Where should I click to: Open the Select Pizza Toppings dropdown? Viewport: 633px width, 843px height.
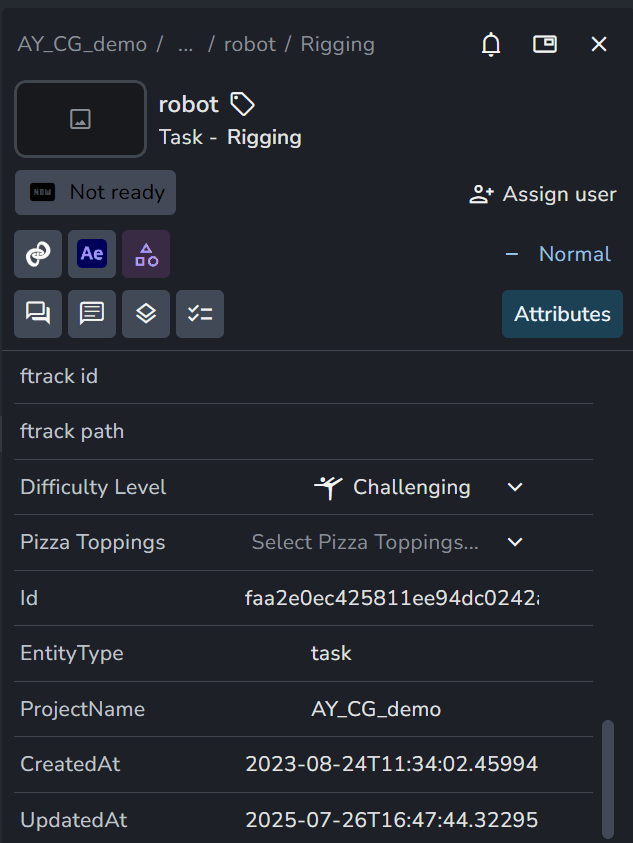tap(387, 542)
